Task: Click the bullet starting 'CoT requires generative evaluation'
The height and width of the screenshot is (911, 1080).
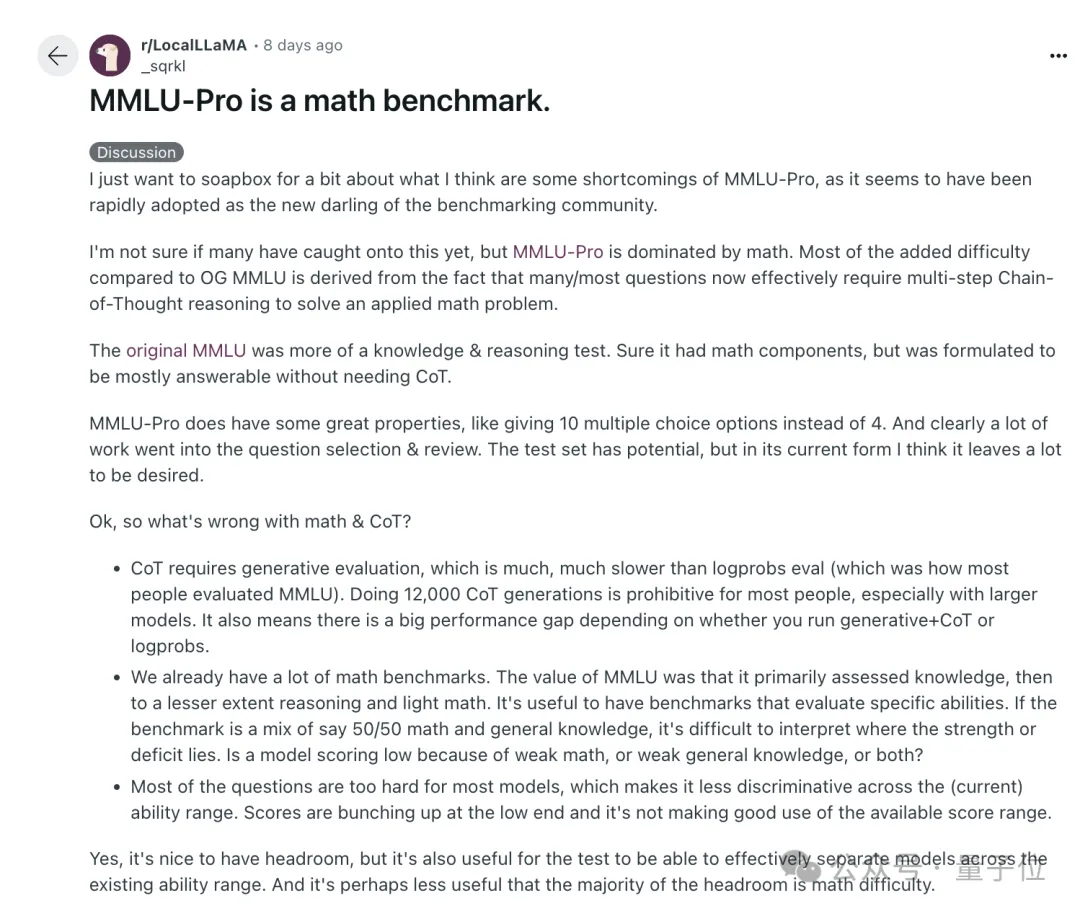Action: coord(584,607)
